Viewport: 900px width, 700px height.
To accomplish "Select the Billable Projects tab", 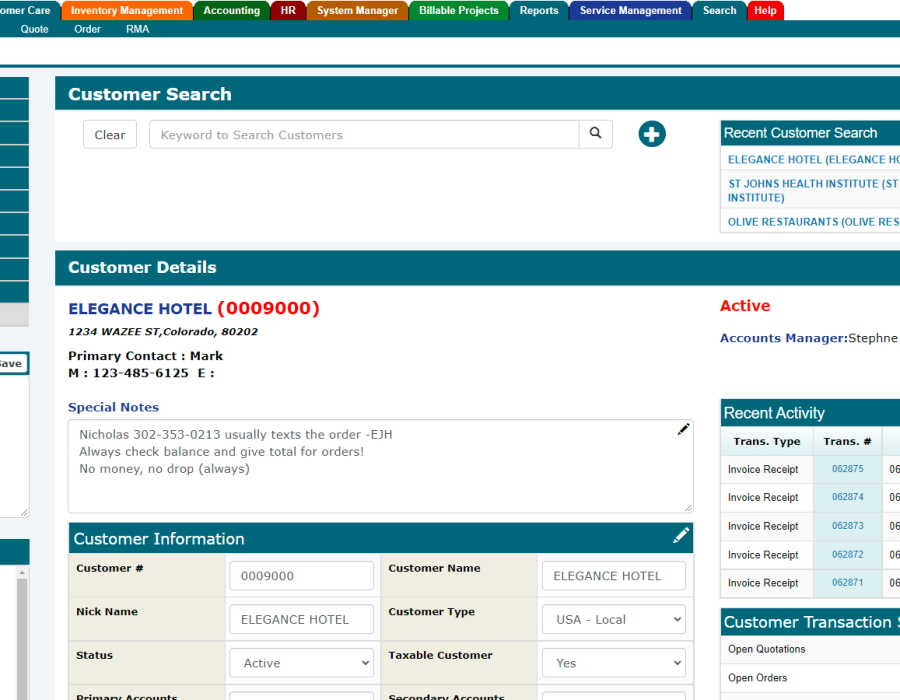I will [x=458, y=11].
